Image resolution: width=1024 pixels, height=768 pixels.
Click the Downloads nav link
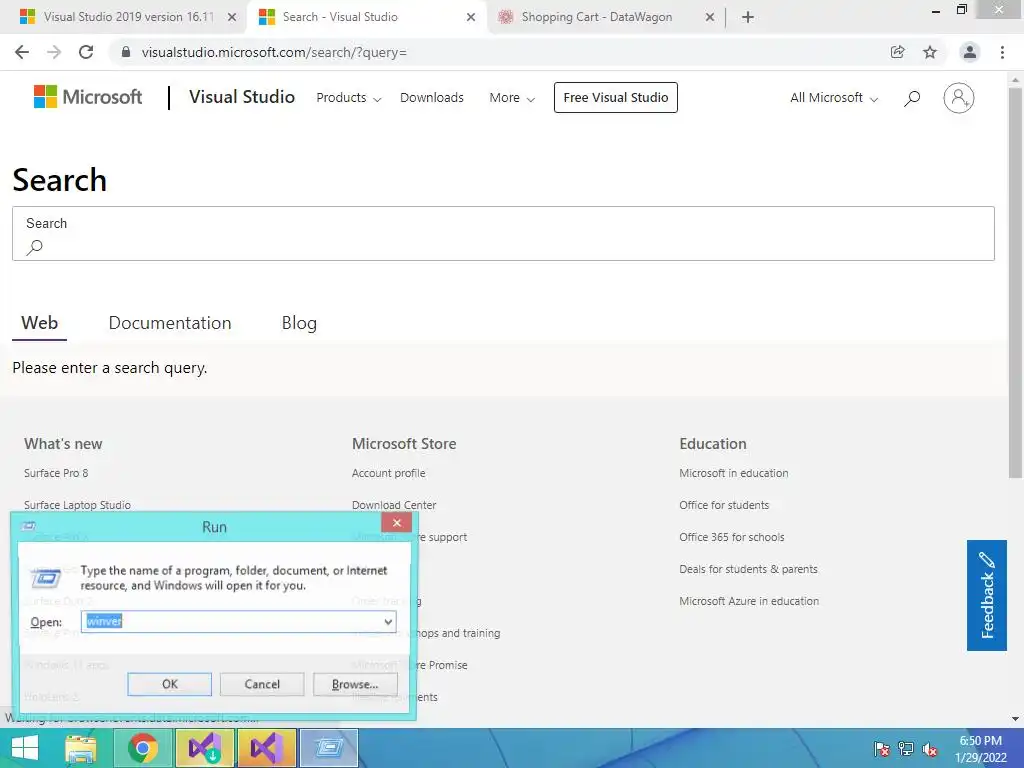tap(432, 98)
